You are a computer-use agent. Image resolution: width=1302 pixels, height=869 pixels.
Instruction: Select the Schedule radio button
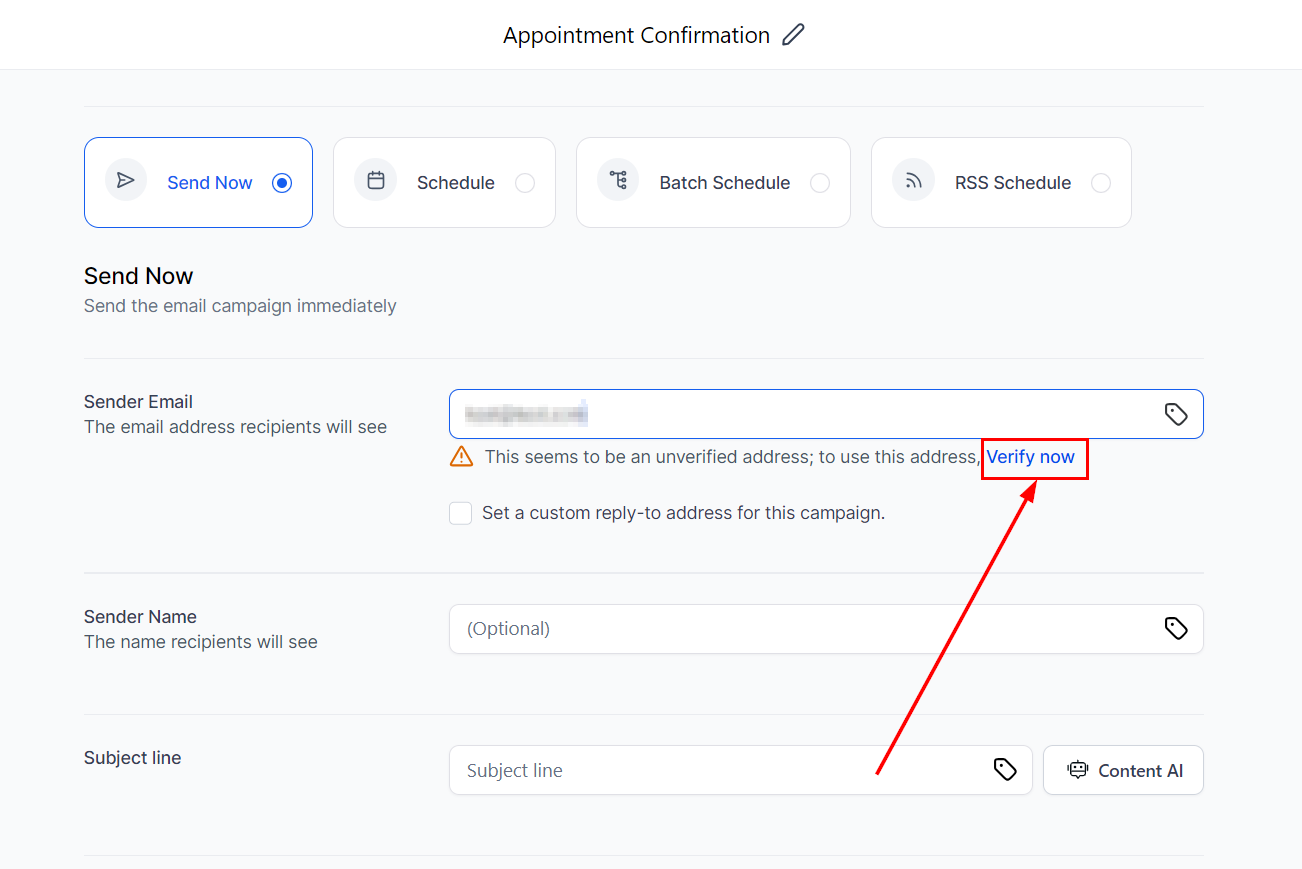[x=525, y=183]
